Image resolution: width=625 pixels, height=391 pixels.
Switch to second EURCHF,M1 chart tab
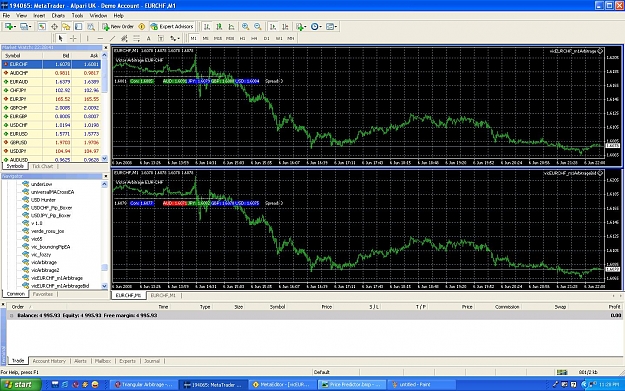click(163, 295)
